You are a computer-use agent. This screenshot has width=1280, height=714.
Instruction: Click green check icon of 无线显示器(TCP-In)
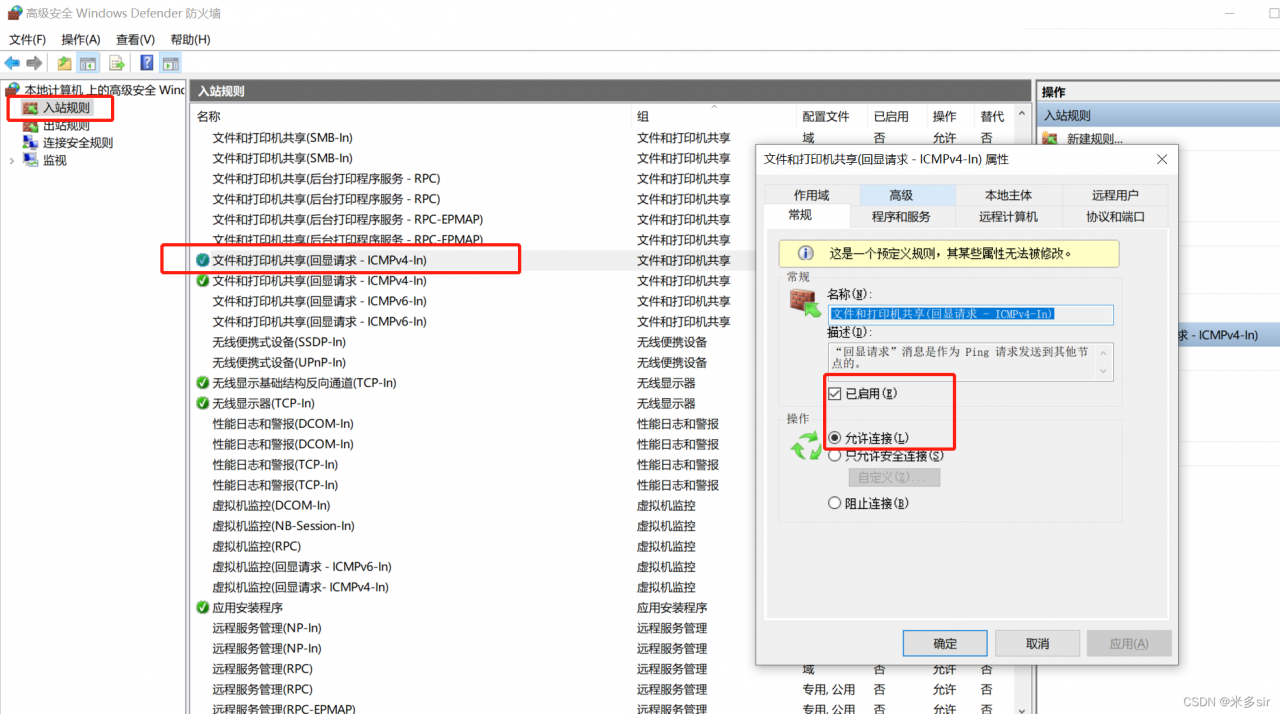coord(203,403)
